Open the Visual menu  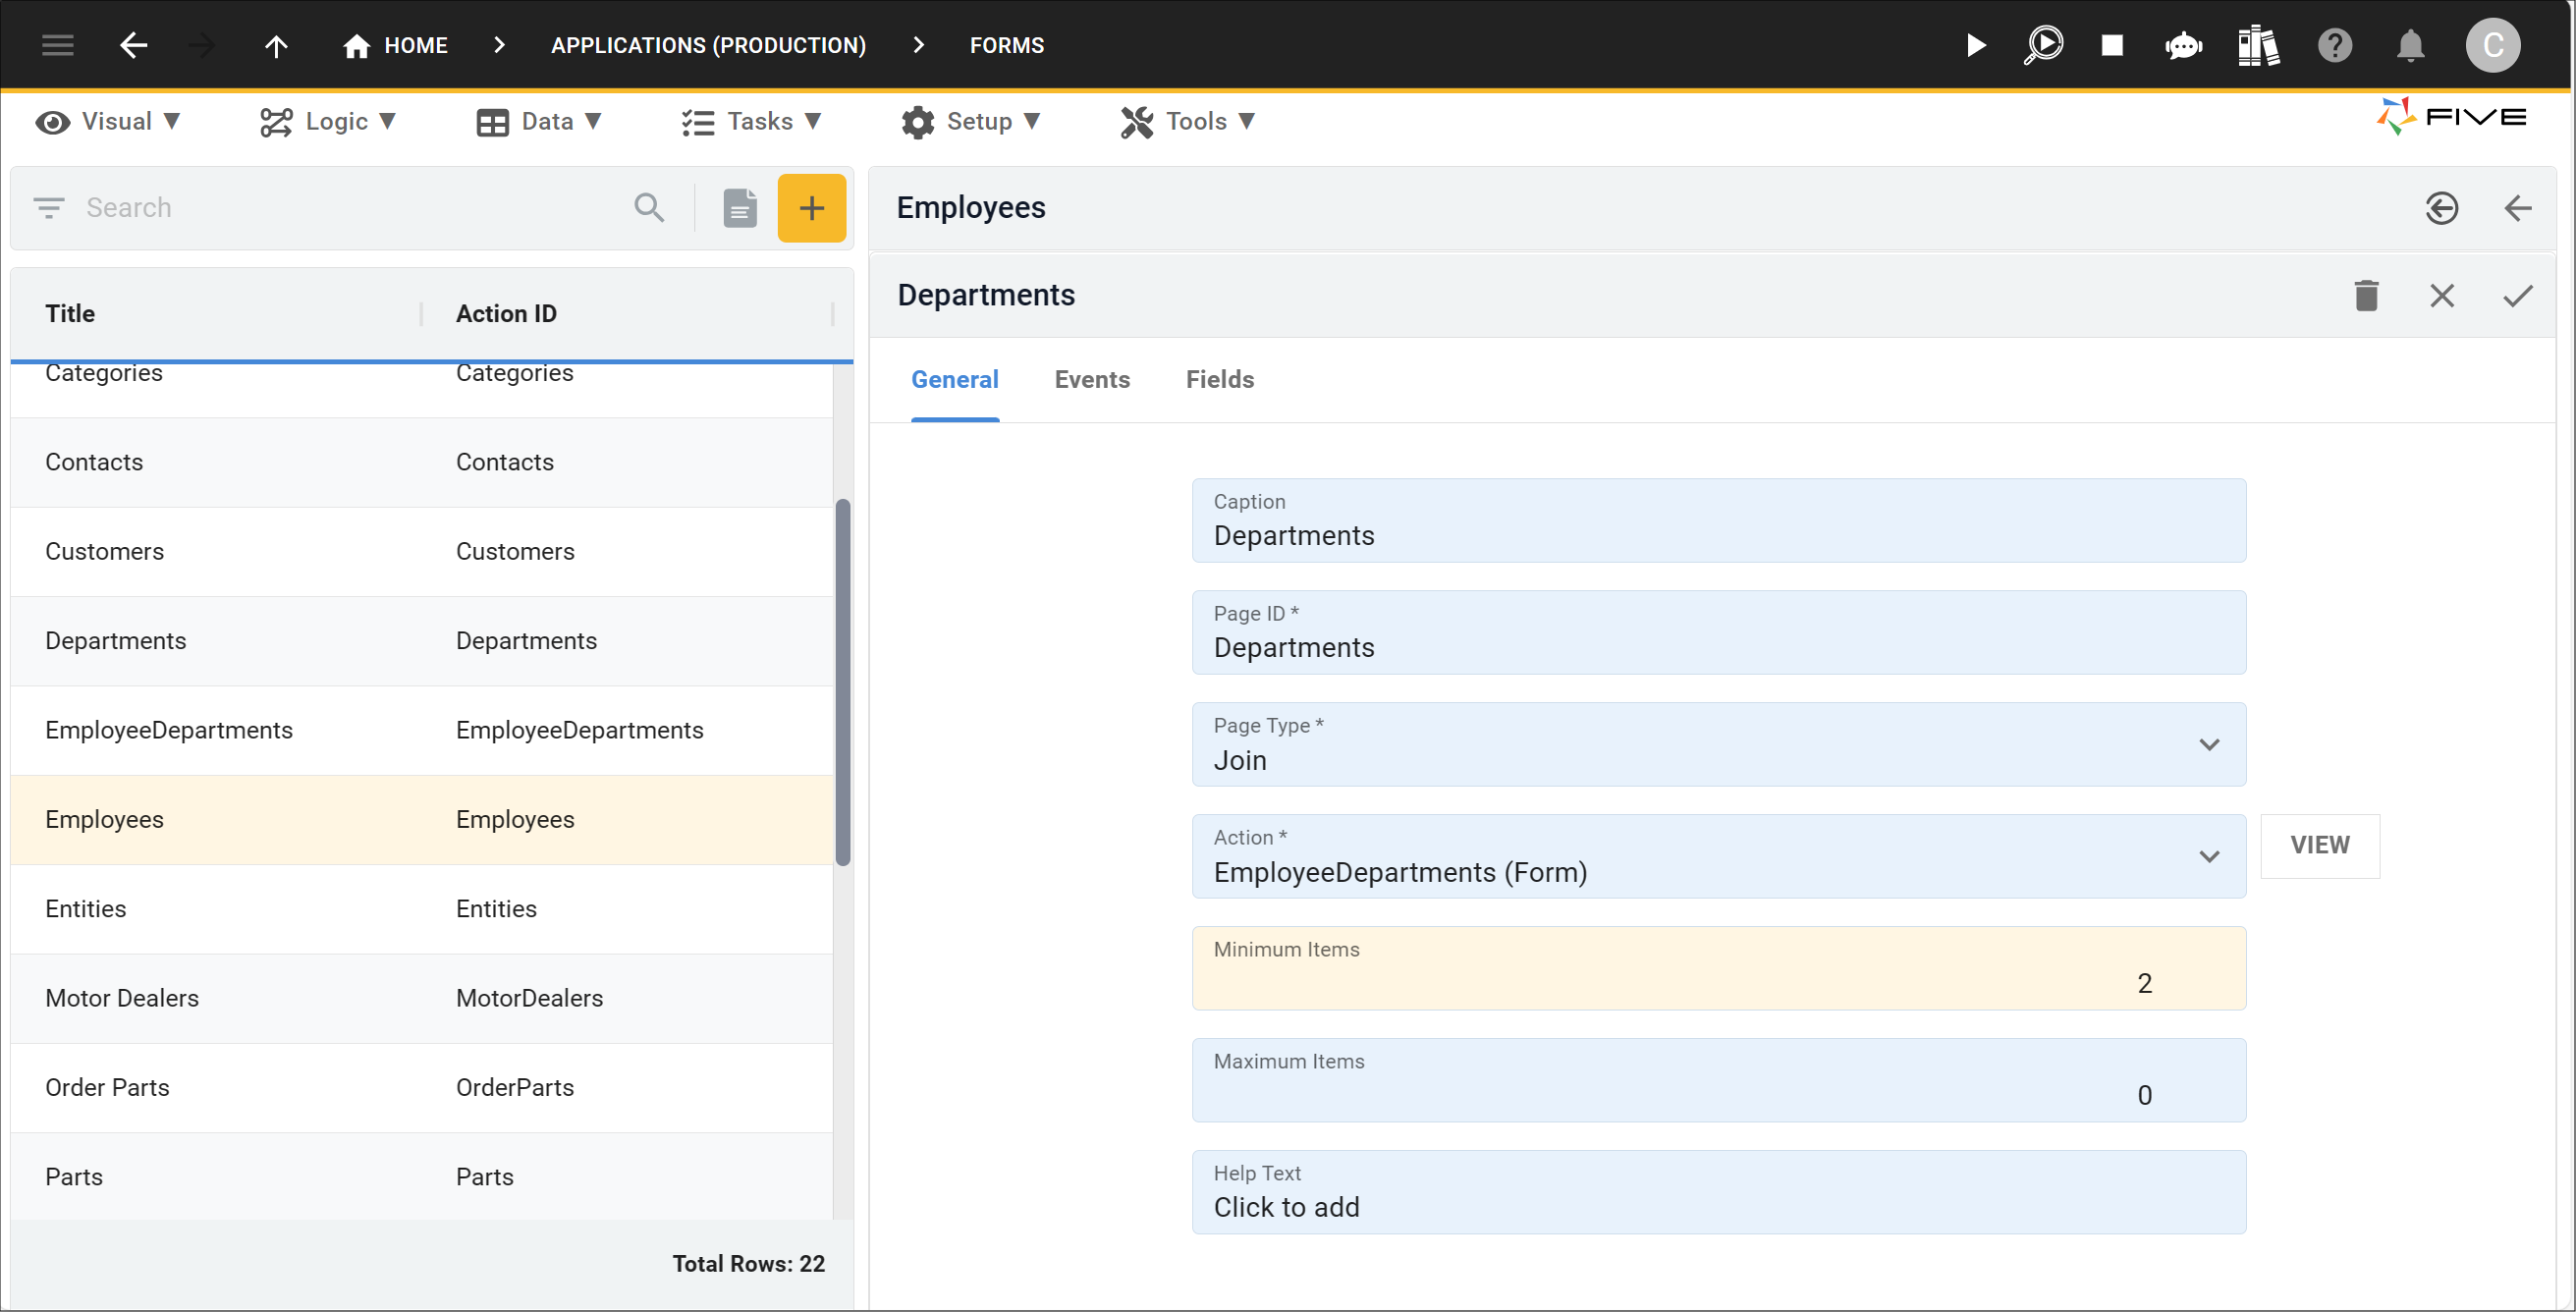tap(108, 121)
